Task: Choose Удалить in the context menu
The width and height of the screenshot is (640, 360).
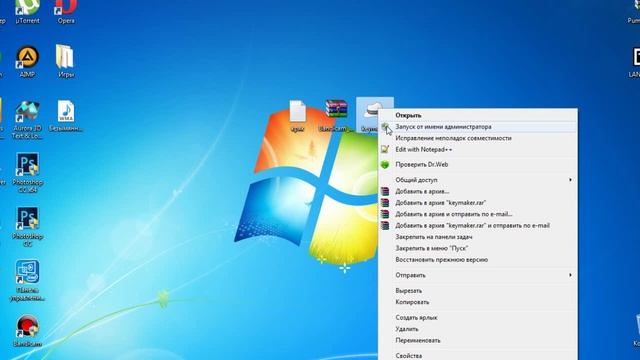Action: click(478, 329)
